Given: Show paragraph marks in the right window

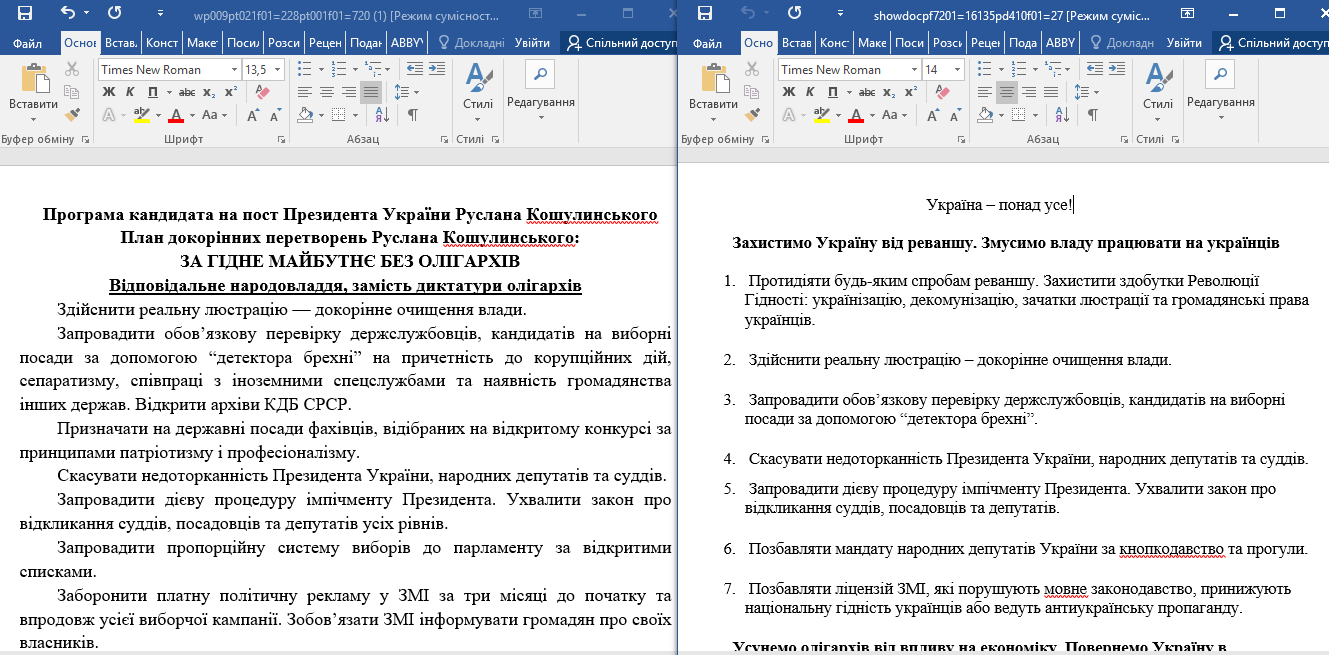Looking at the screenshot, I should coord(1092,115).
